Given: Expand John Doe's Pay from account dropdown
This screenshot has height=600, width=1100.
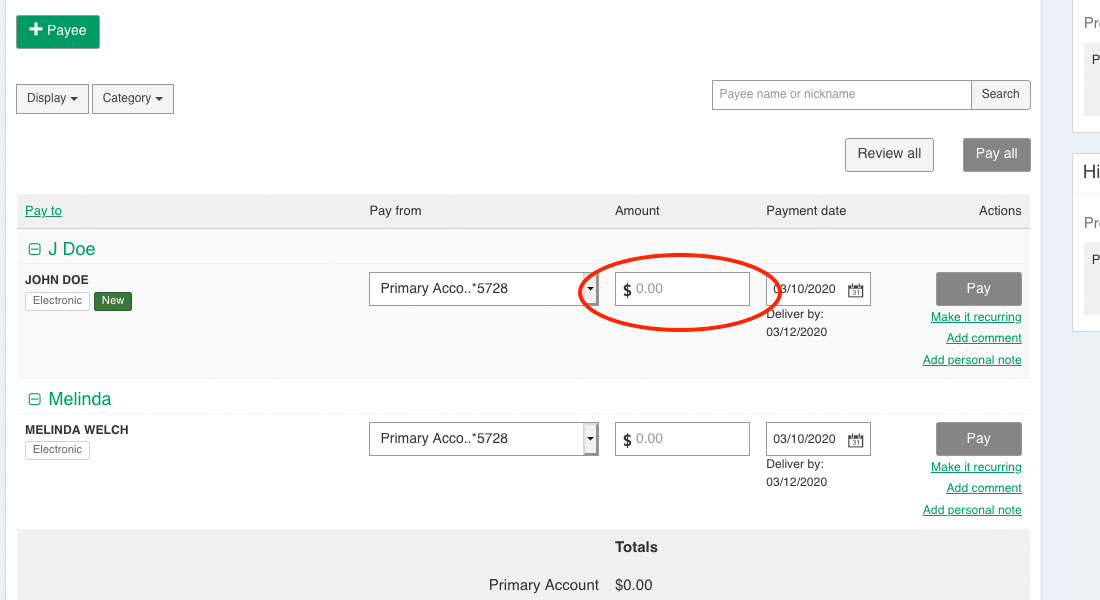Looking at the screenshot, I should (x=590, y=289).
